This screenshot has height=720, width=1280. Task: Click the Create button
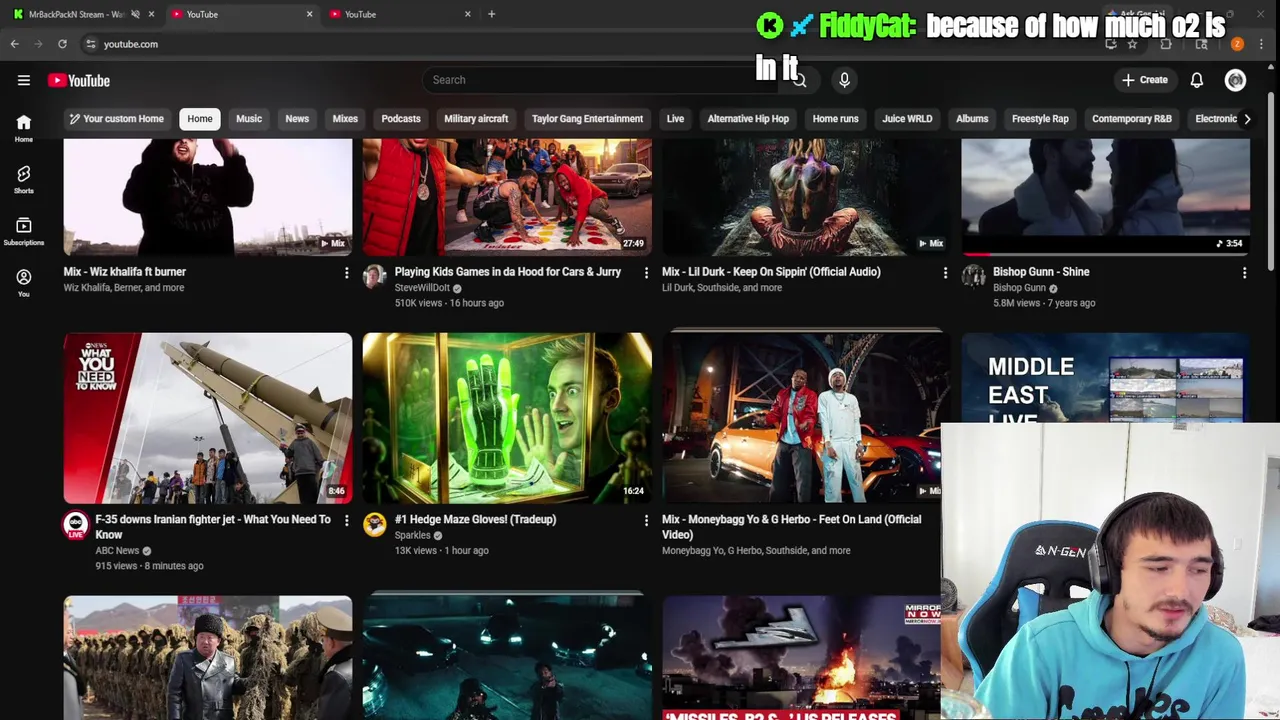click(1144, 80)
